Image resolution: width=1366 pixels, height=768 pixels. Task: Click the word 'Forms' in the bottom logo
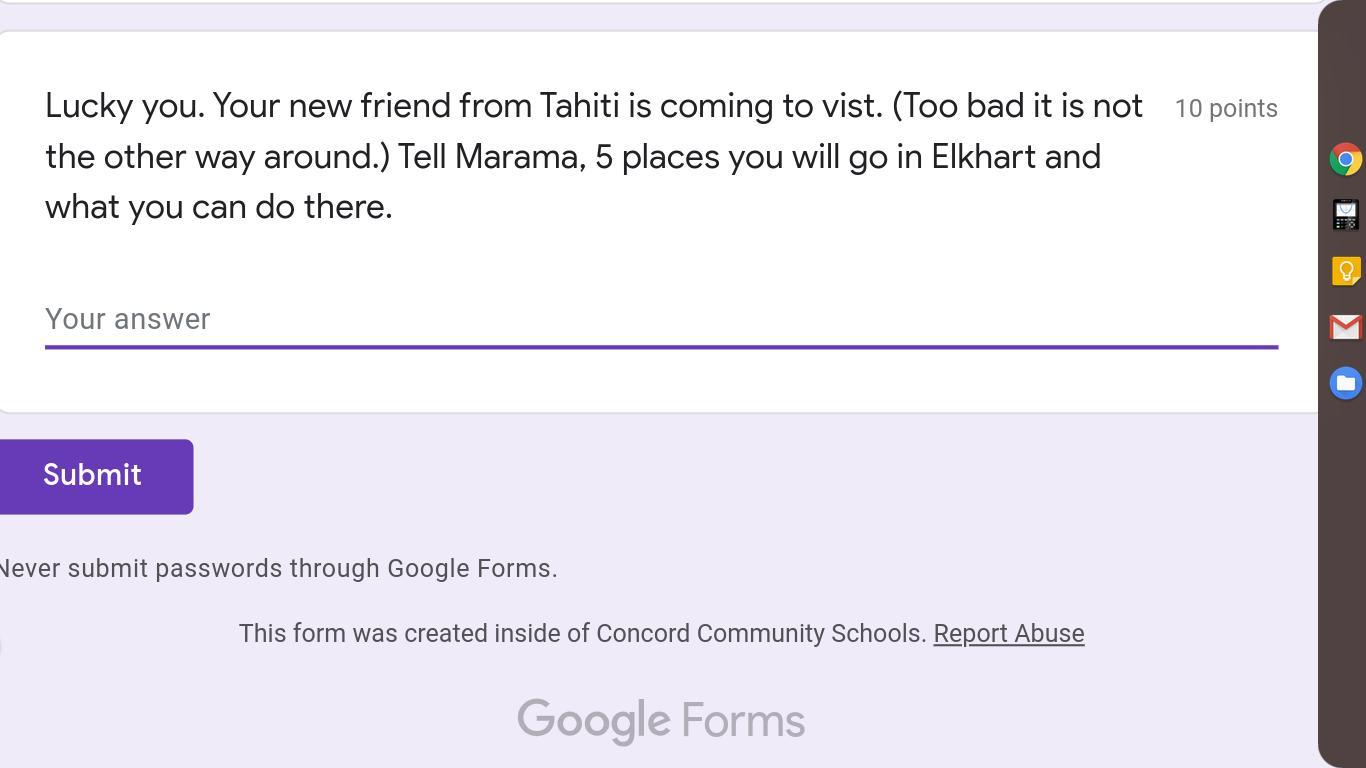[743, 721]
